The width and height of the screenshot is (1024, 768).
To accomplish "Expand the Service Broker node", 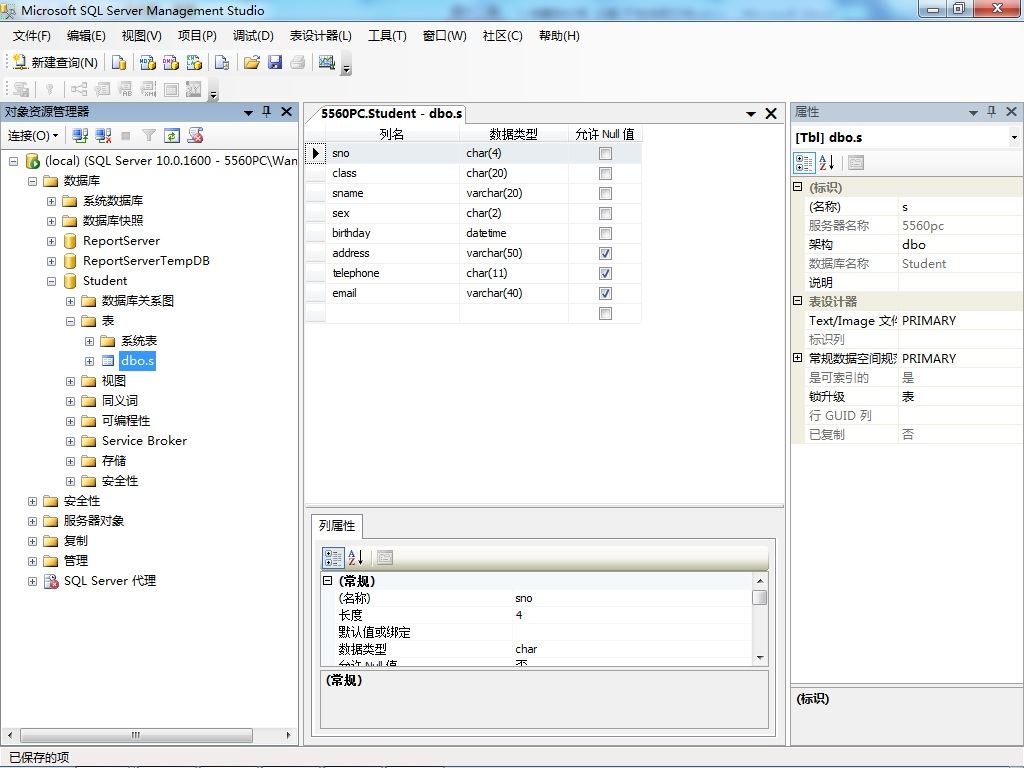I will coord(71,441).
